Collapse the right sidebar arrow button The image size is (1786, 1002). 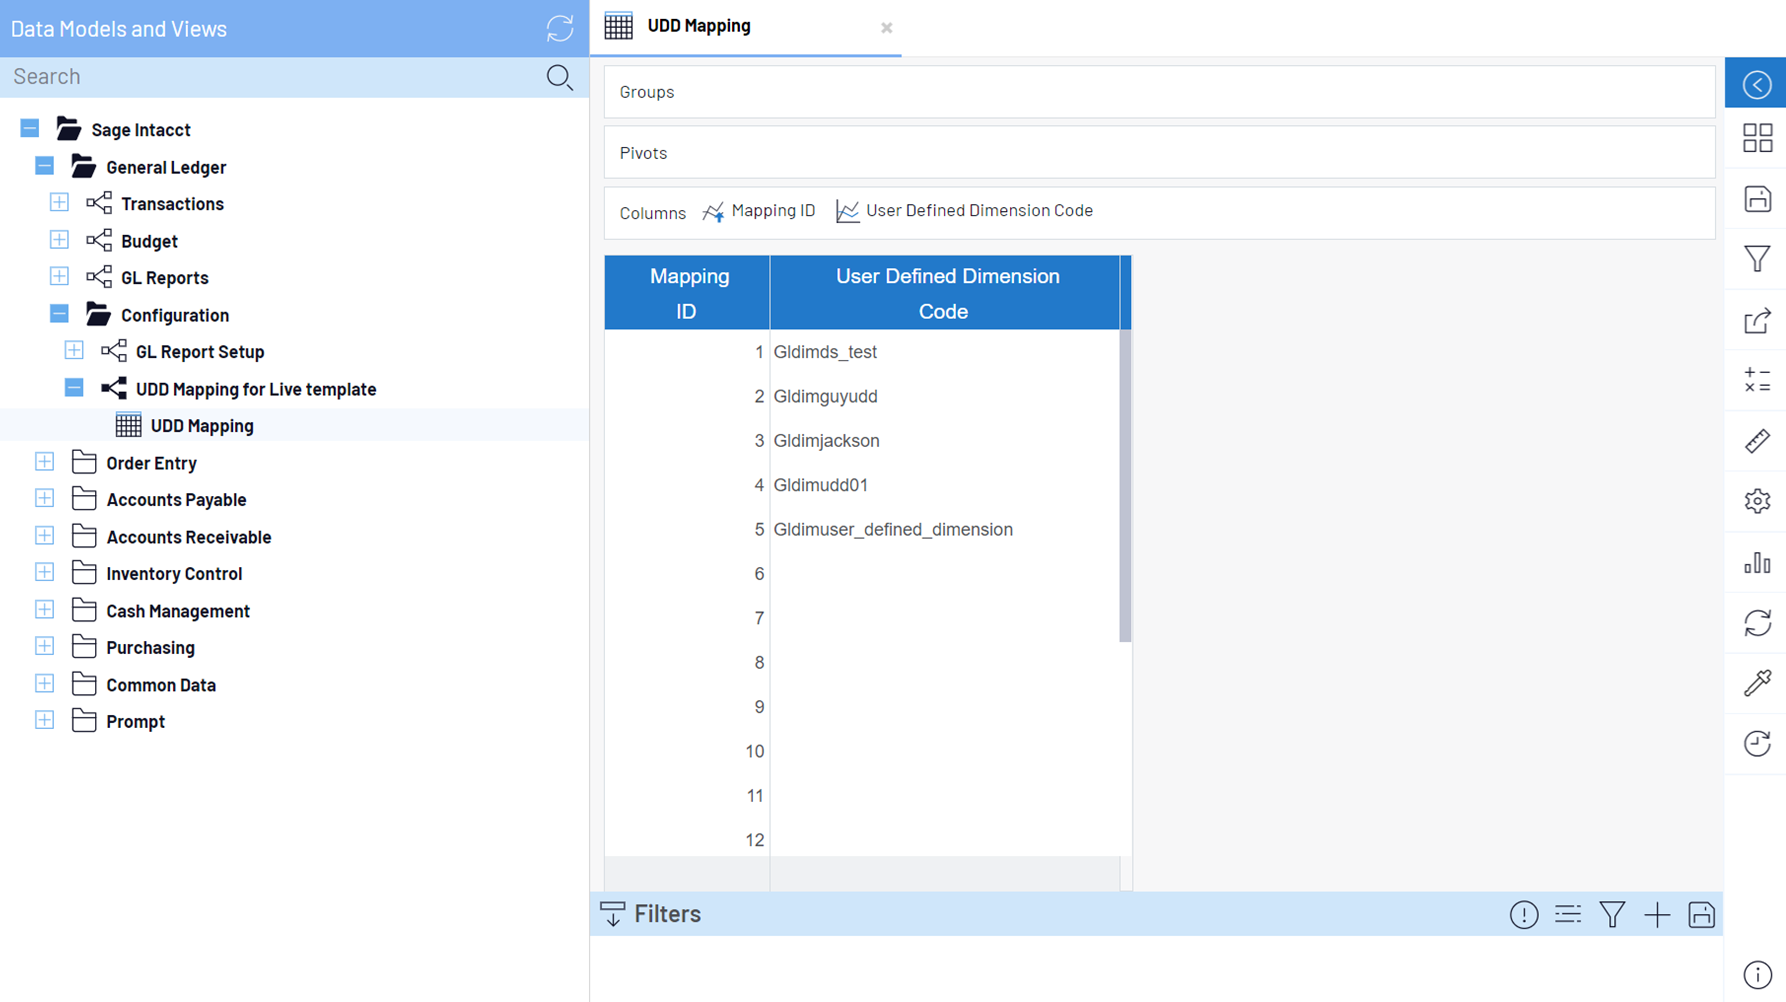tap(1756, 84)
